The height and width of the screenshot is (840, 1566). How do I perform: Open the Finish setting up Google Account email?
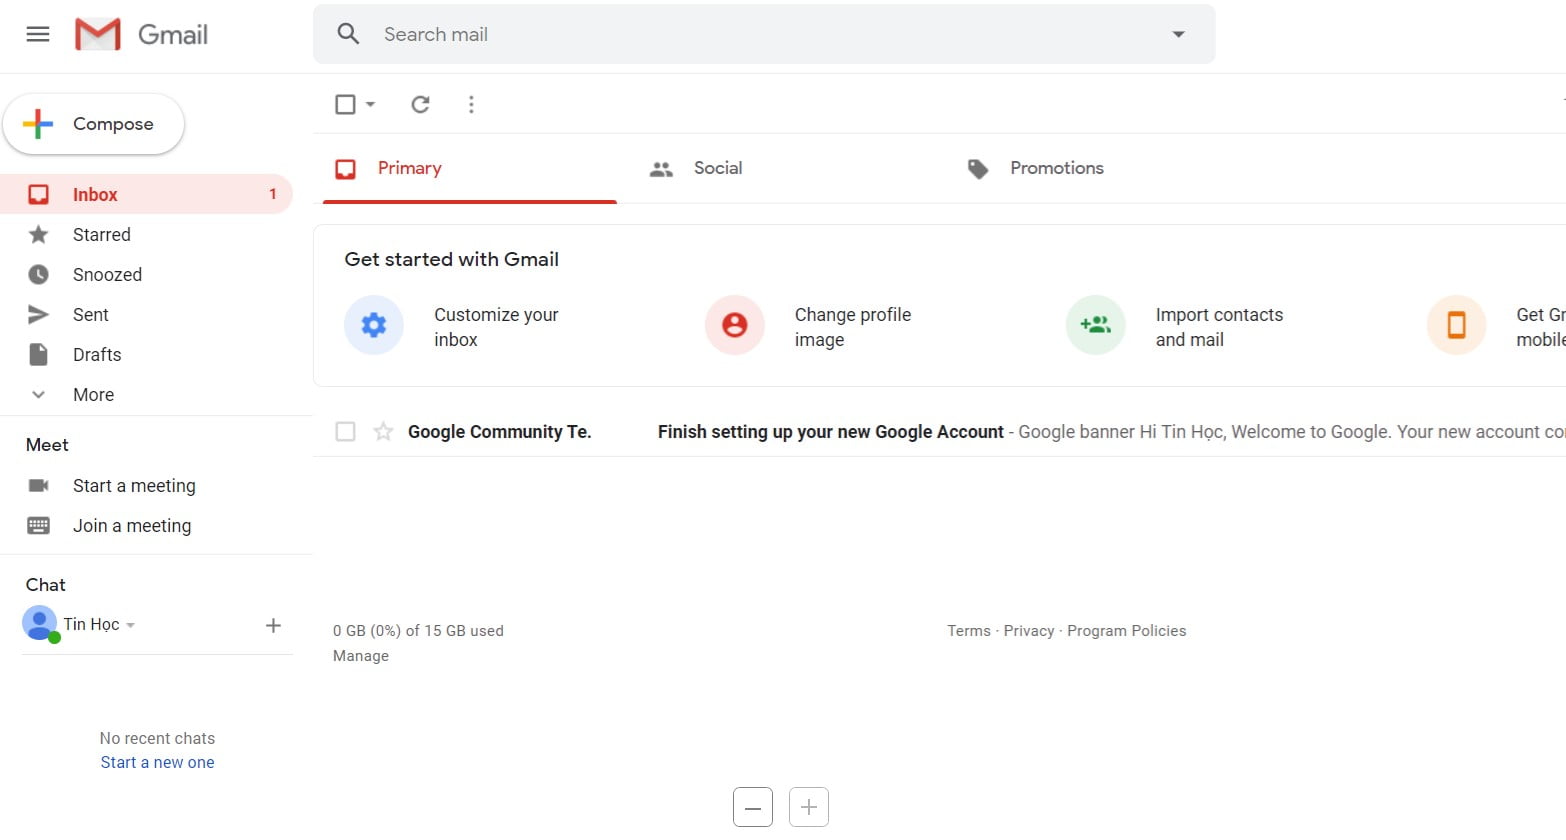coord(830,432)
